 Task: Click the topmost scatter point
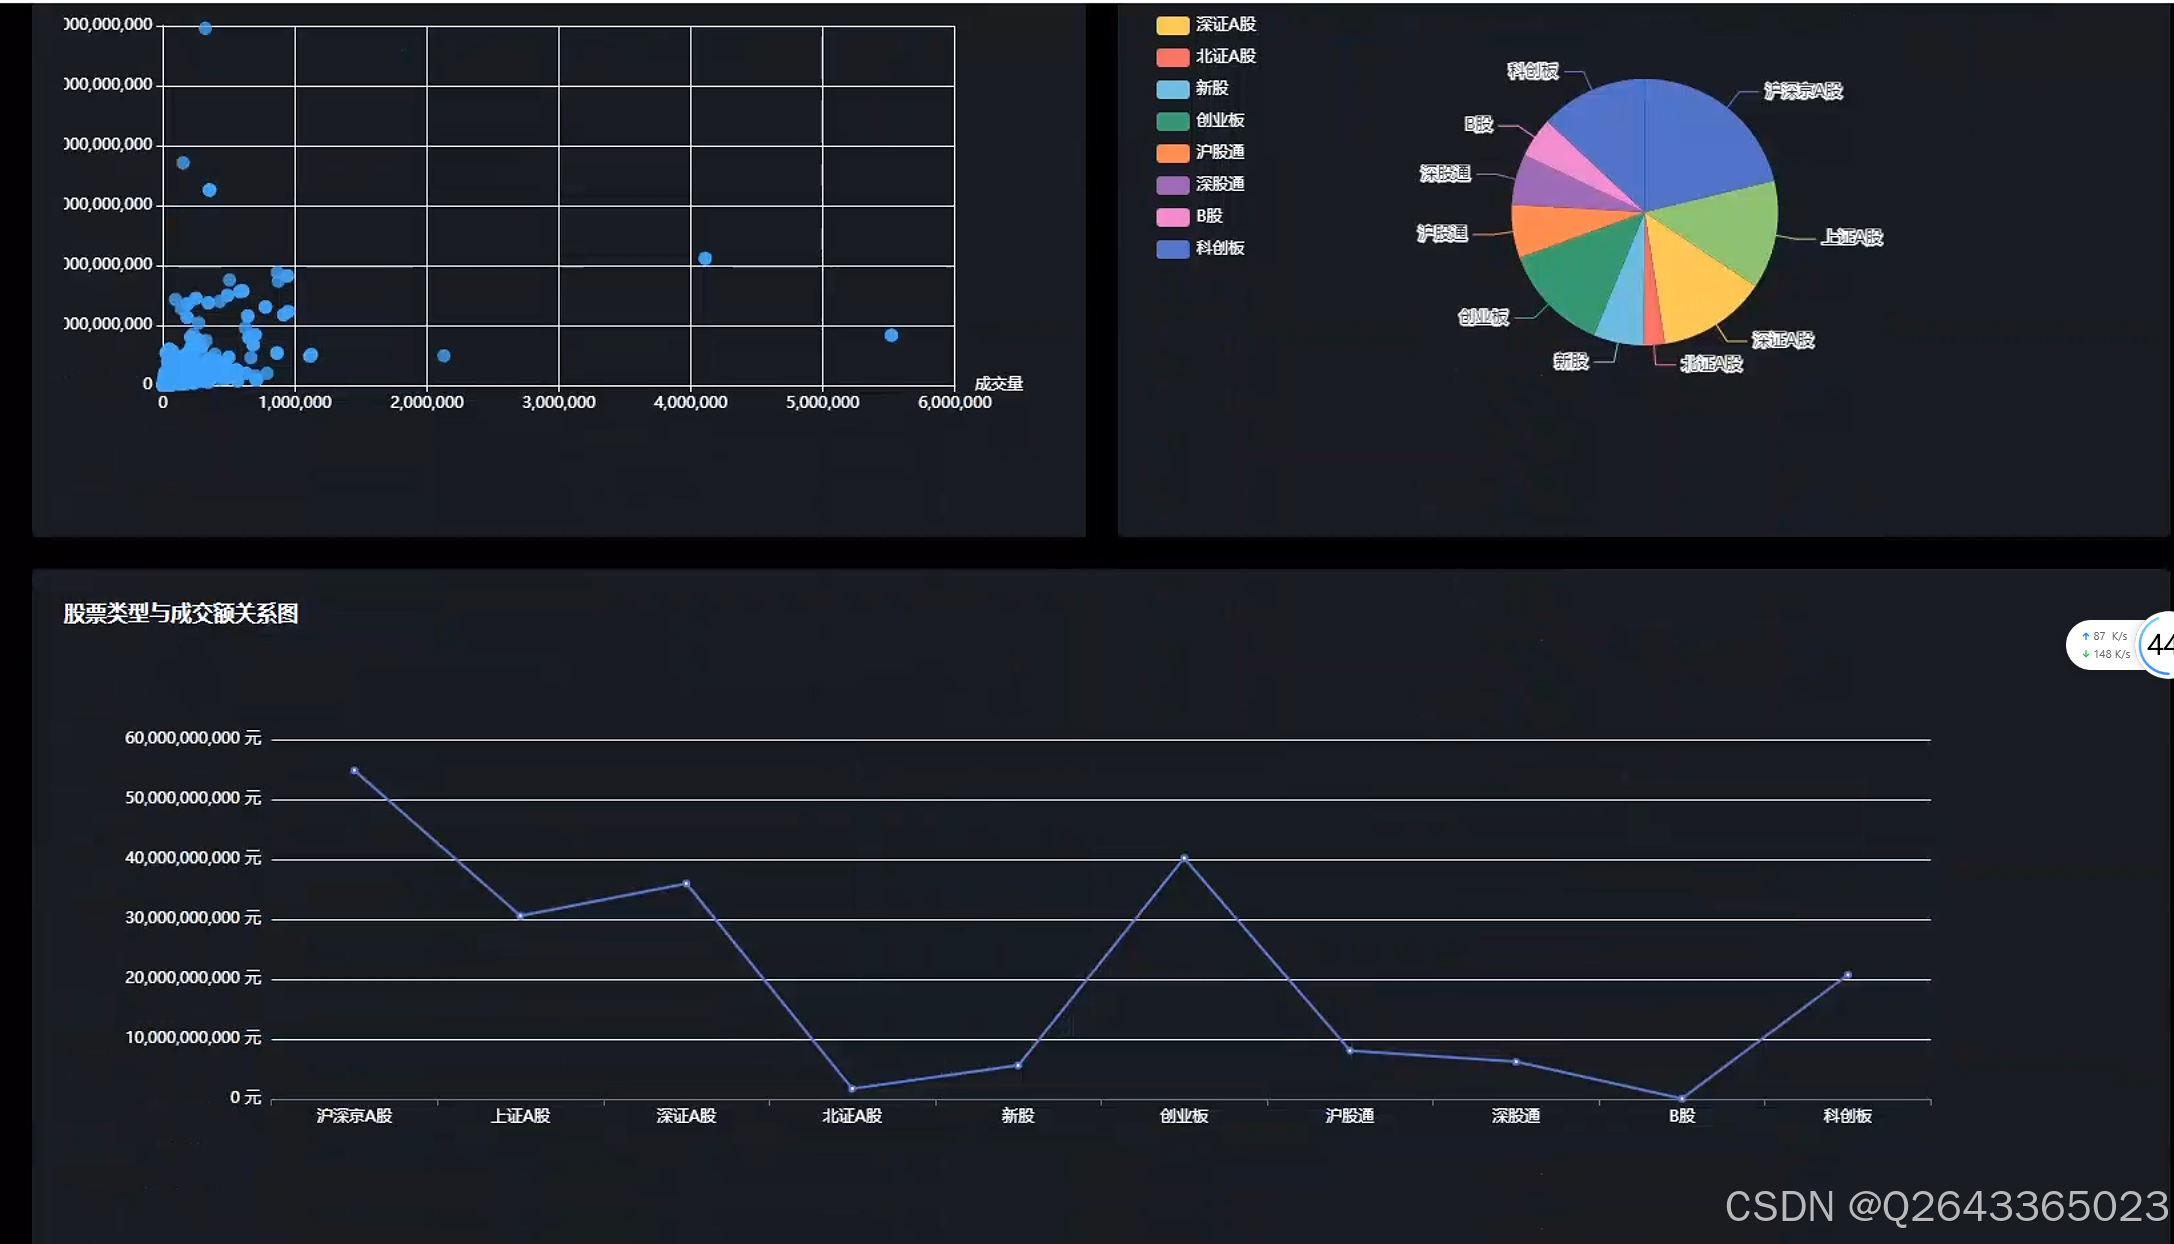[x=205, y=28]
